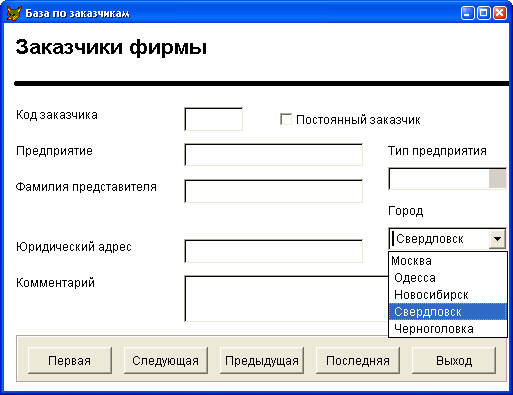Choose Черноголовка from the city list
The width and height of the screenshot is (513, 395).
(448, 329)
